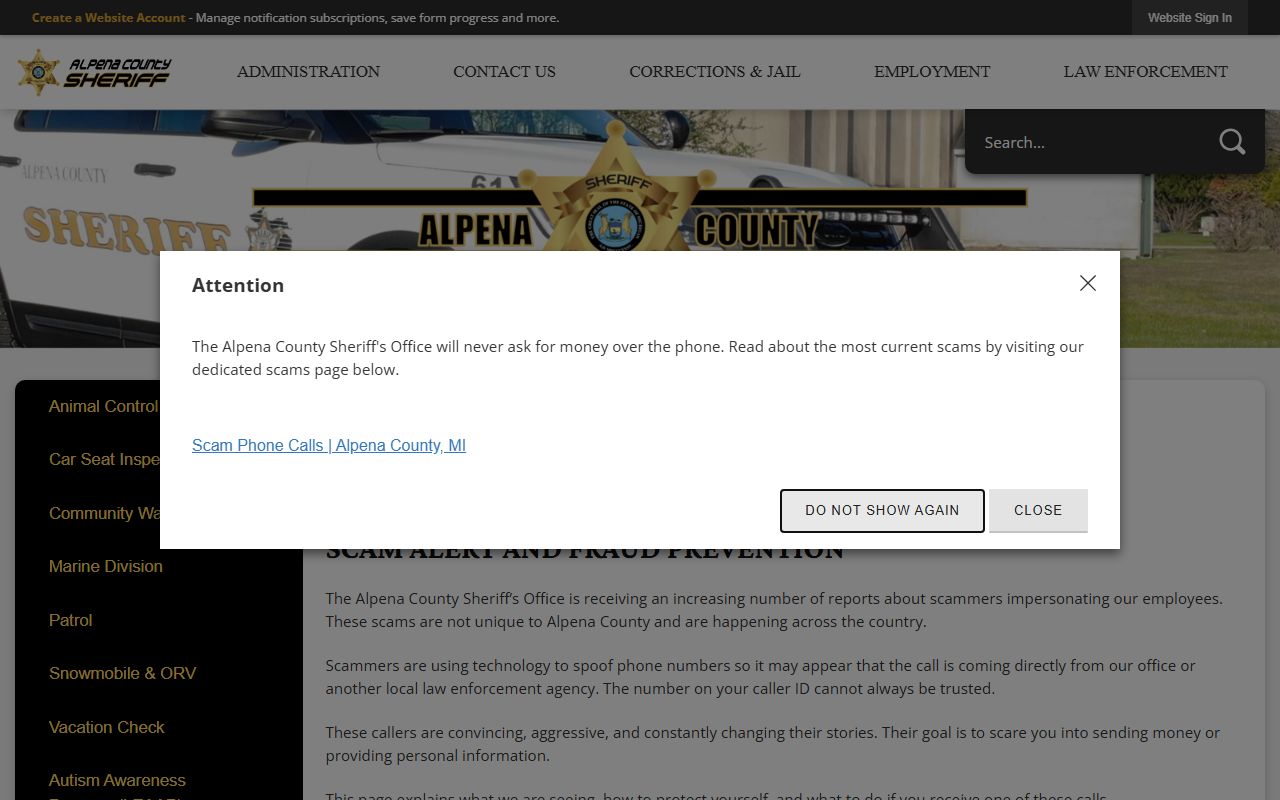Open the Corrections & Jail menu
Image resolution: width=1280 pixels, height=800 pixels.
pyautogui.click(x=715, y=72)
